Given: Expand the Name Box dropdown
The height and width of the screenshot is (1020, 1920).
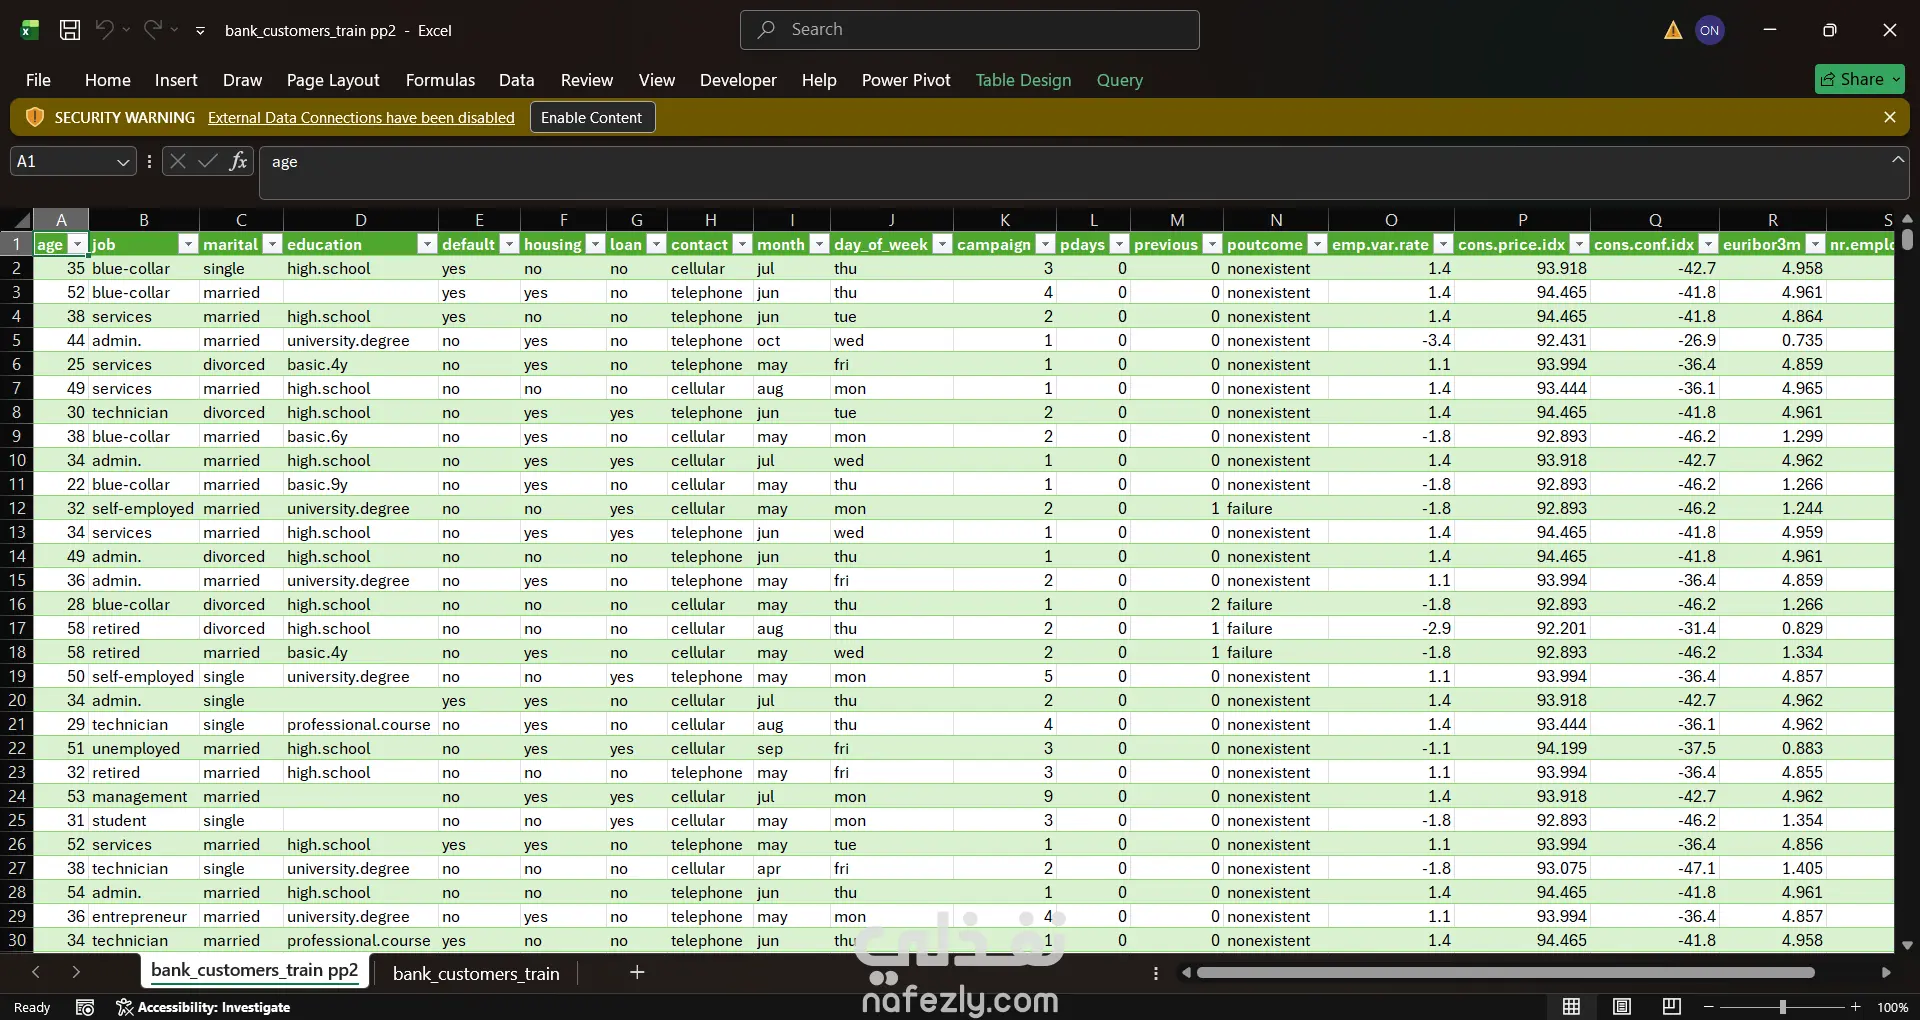Looking at the screenshot, I should coord(123,162).
